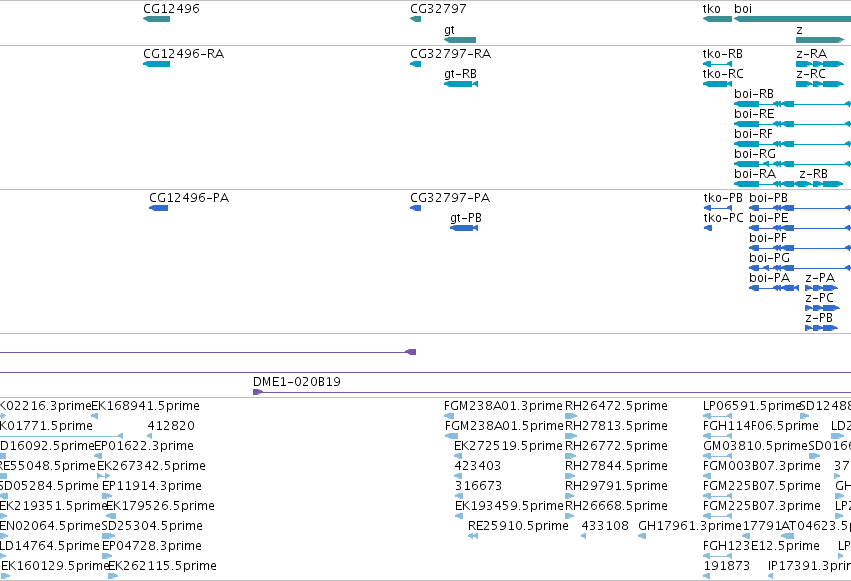Select EST EP11914.3prime
The image size is (851, 581).
(107, 497)
